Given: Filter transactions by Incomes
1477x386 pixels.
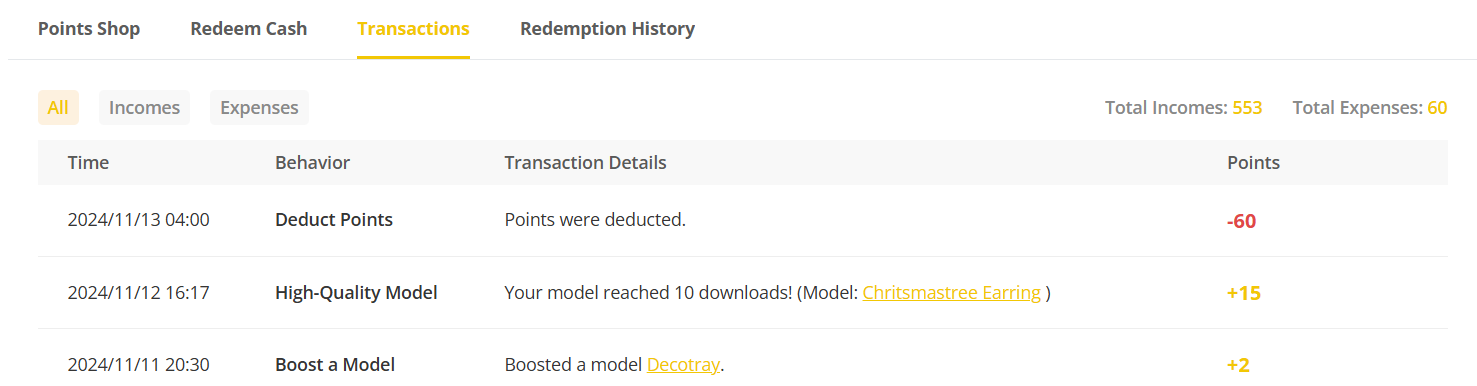Looking at the screenshot, I should pos(144,107).
